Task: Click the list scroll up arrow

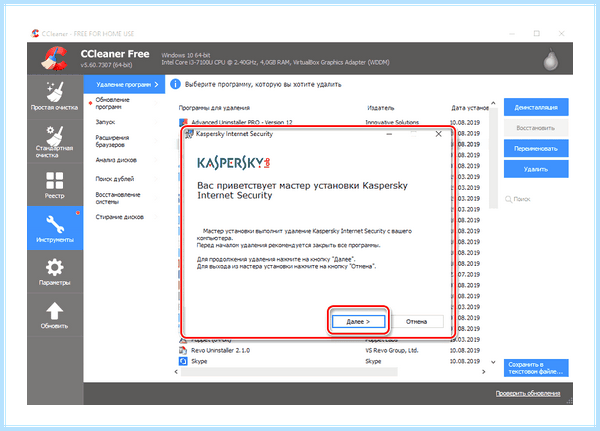Action: pyautogui.click(x=493, y=103)
